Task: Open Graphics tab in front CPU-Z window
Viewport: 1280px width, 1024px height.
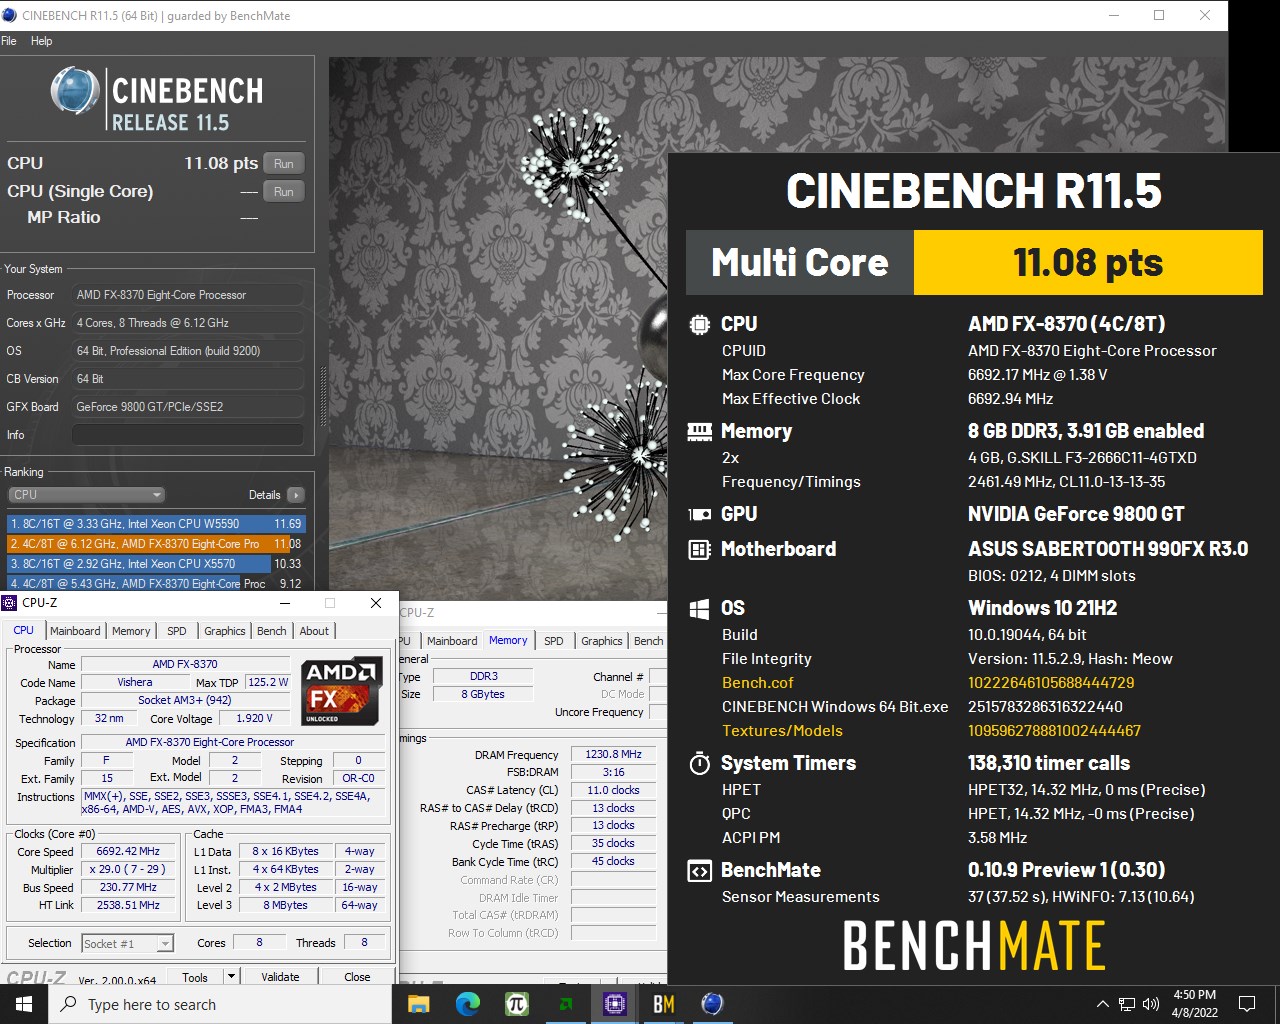Action: (224, 631)
